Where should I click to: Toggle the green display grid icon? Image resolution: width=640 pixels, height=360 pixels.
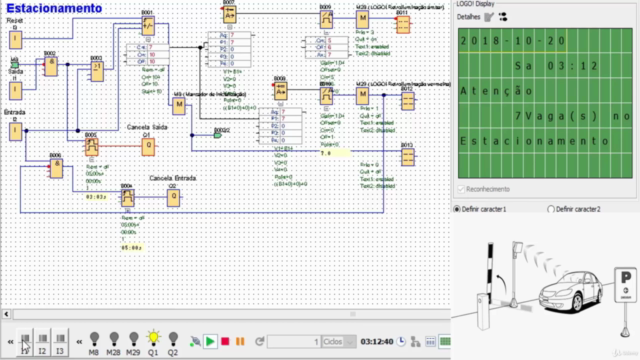445,342
